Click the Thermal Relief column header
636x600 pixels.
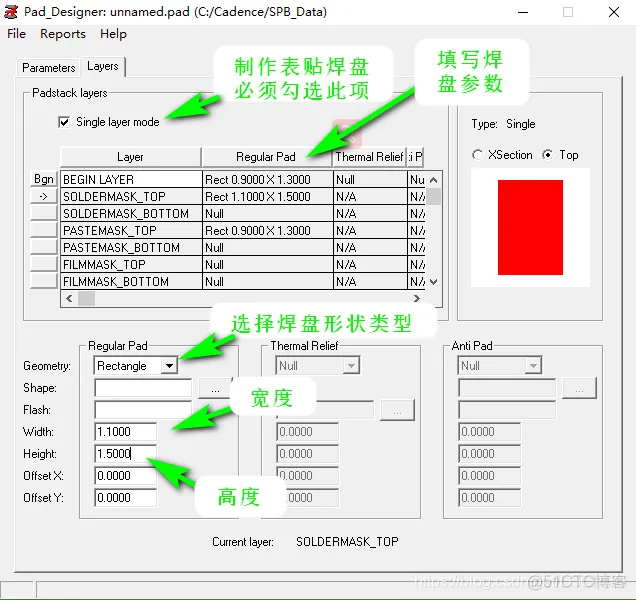click(x=370, y=157)
